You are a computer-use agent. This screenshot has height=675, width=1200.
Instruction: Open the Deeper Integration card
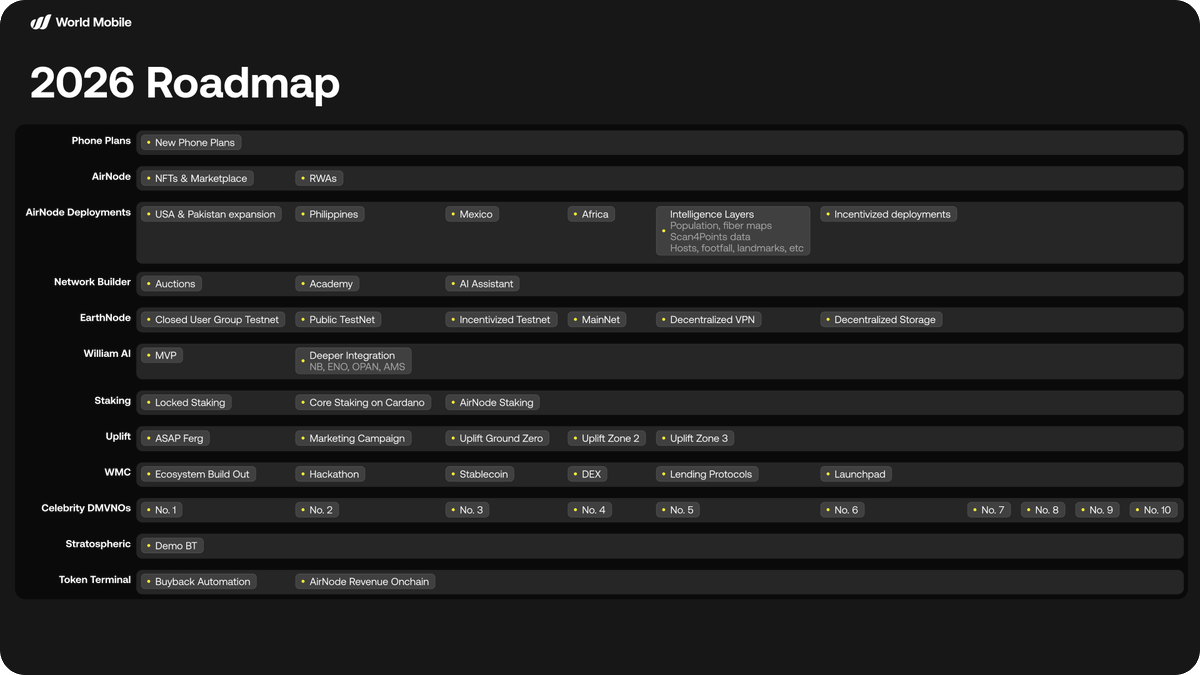click(353, 361)
